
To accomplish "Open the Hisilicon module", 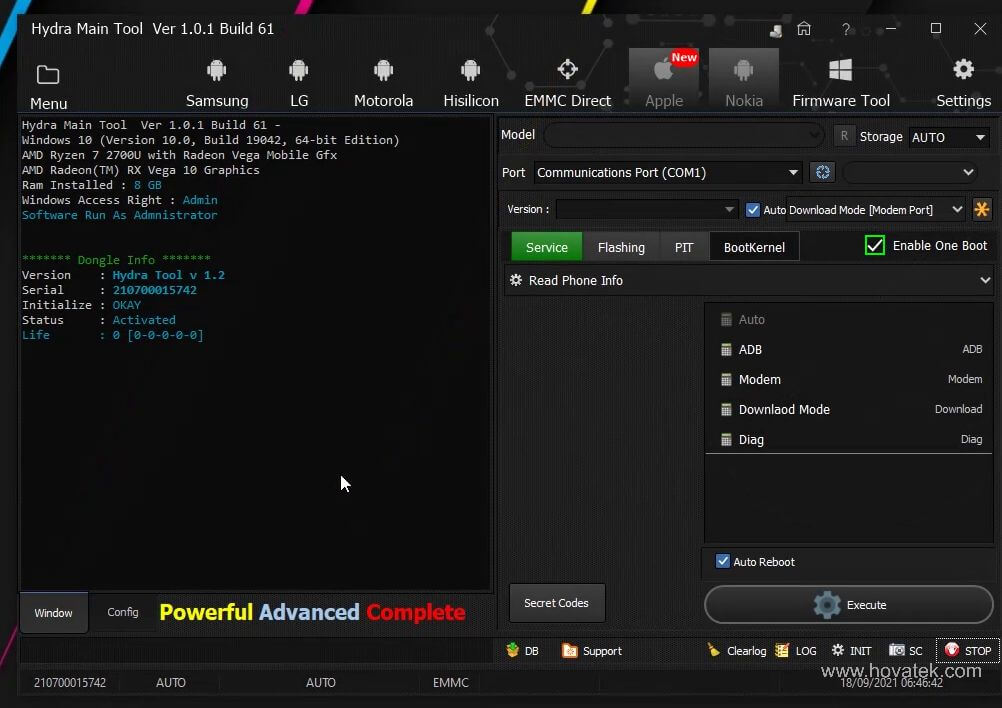I will (470, 82).
